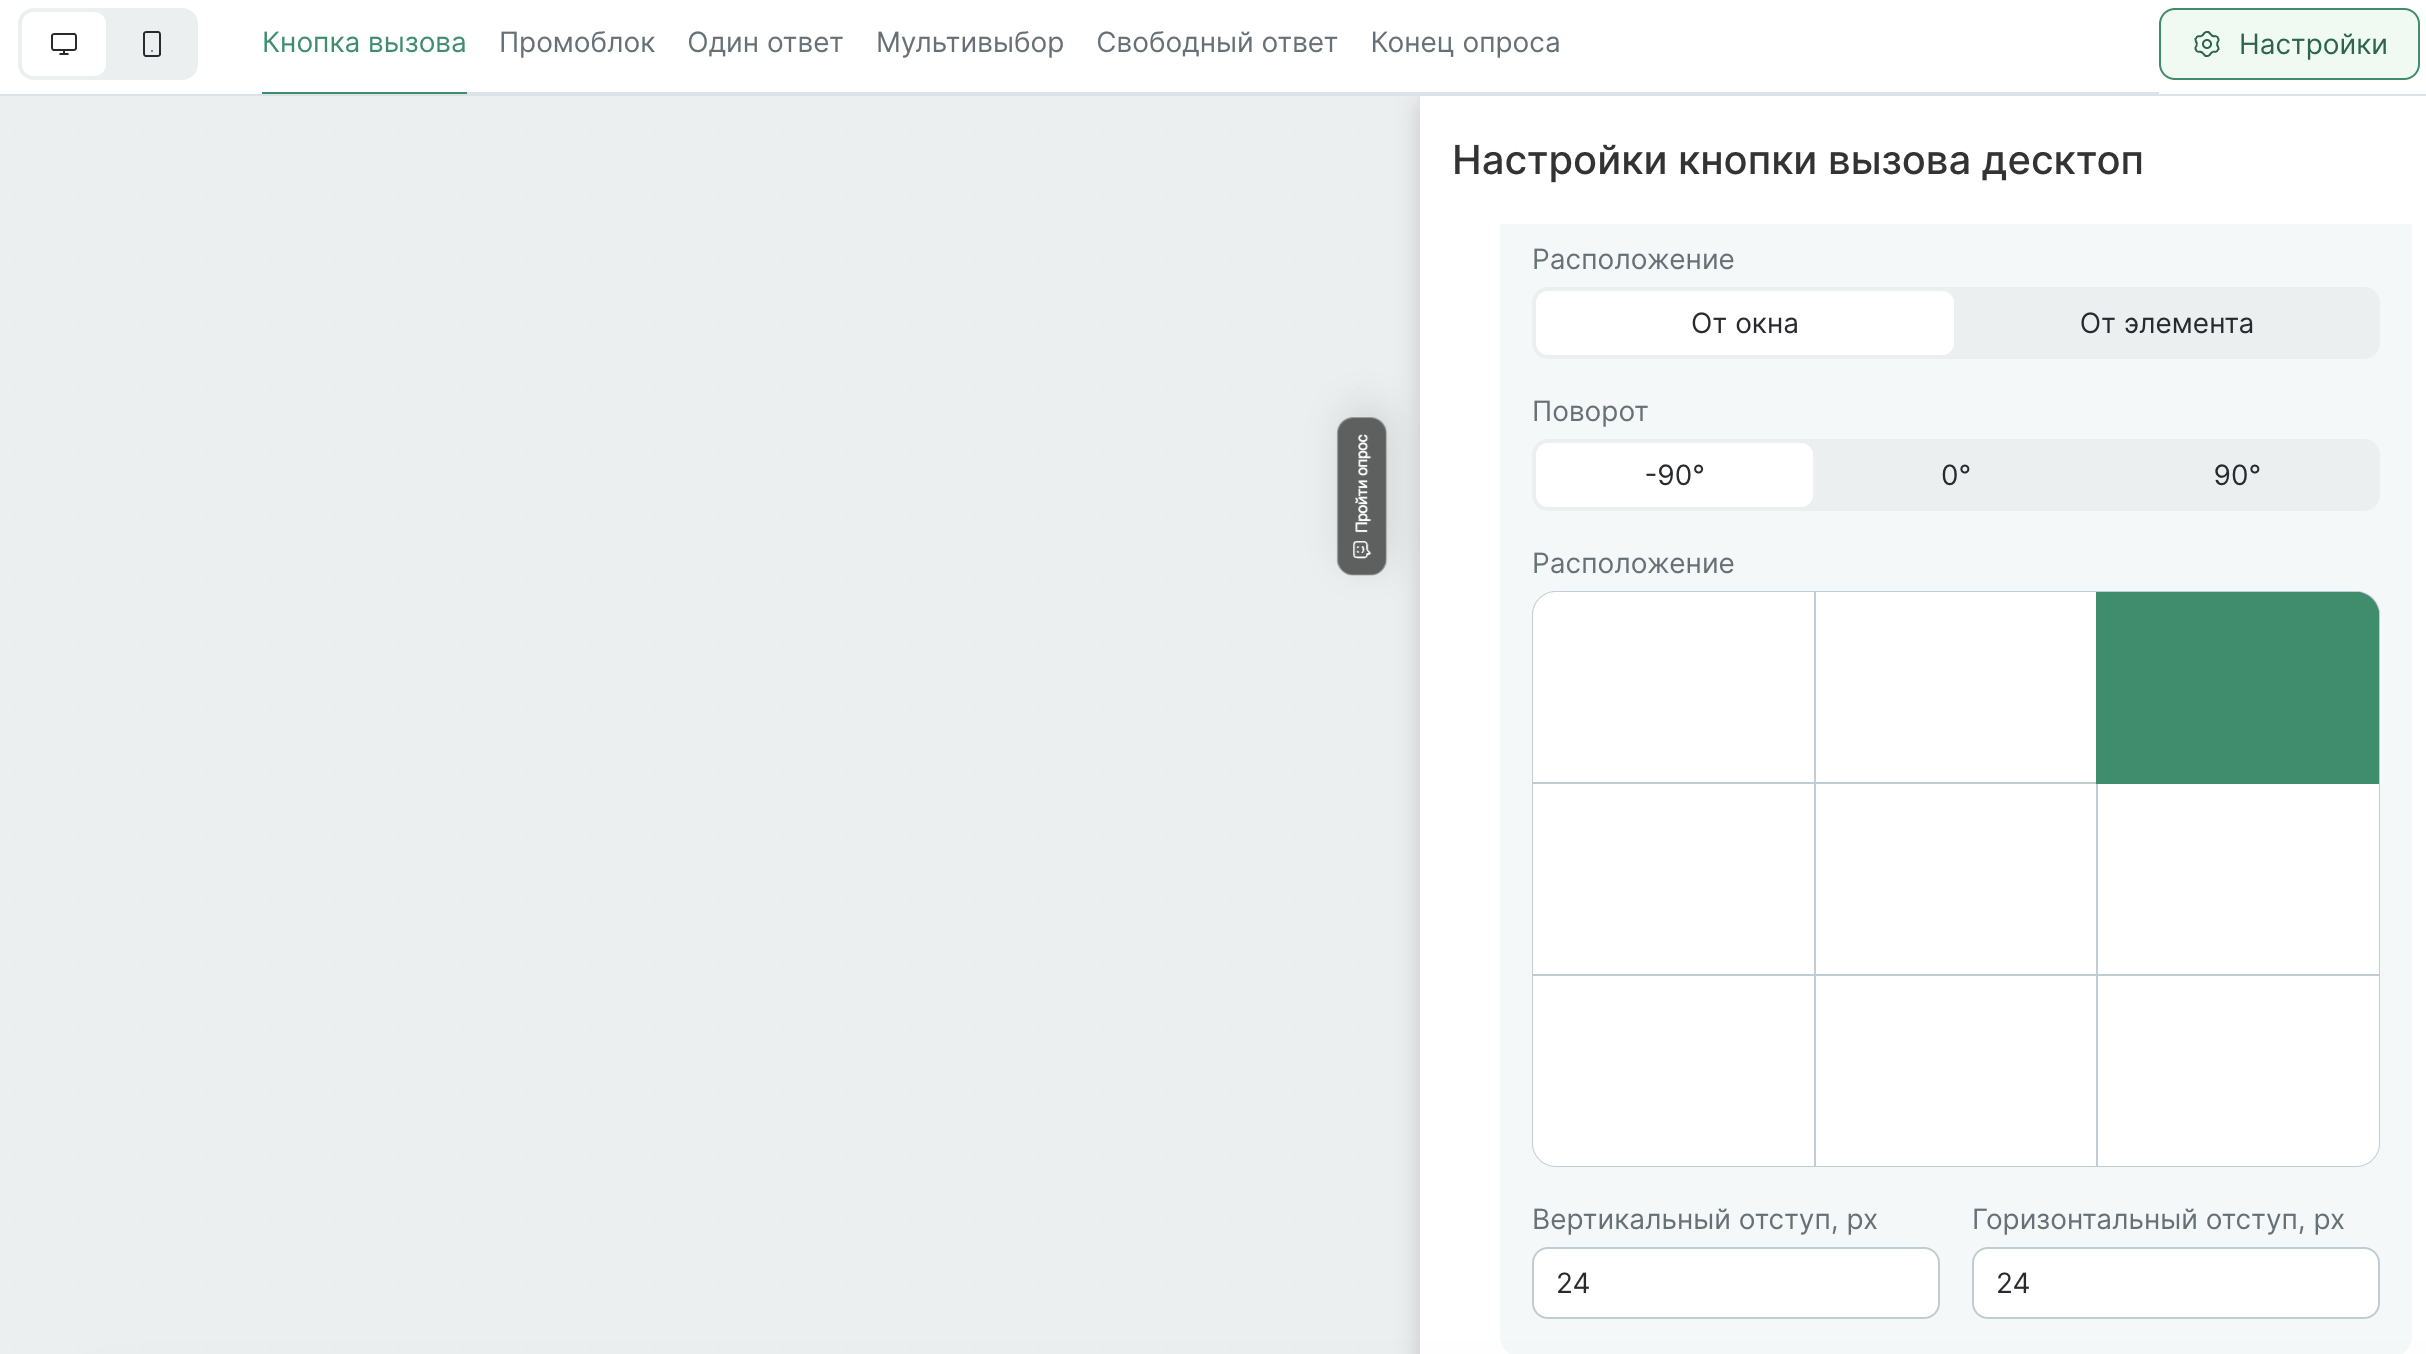
Task: Select green top-right position cell
Action: [x=2237, y=687]
